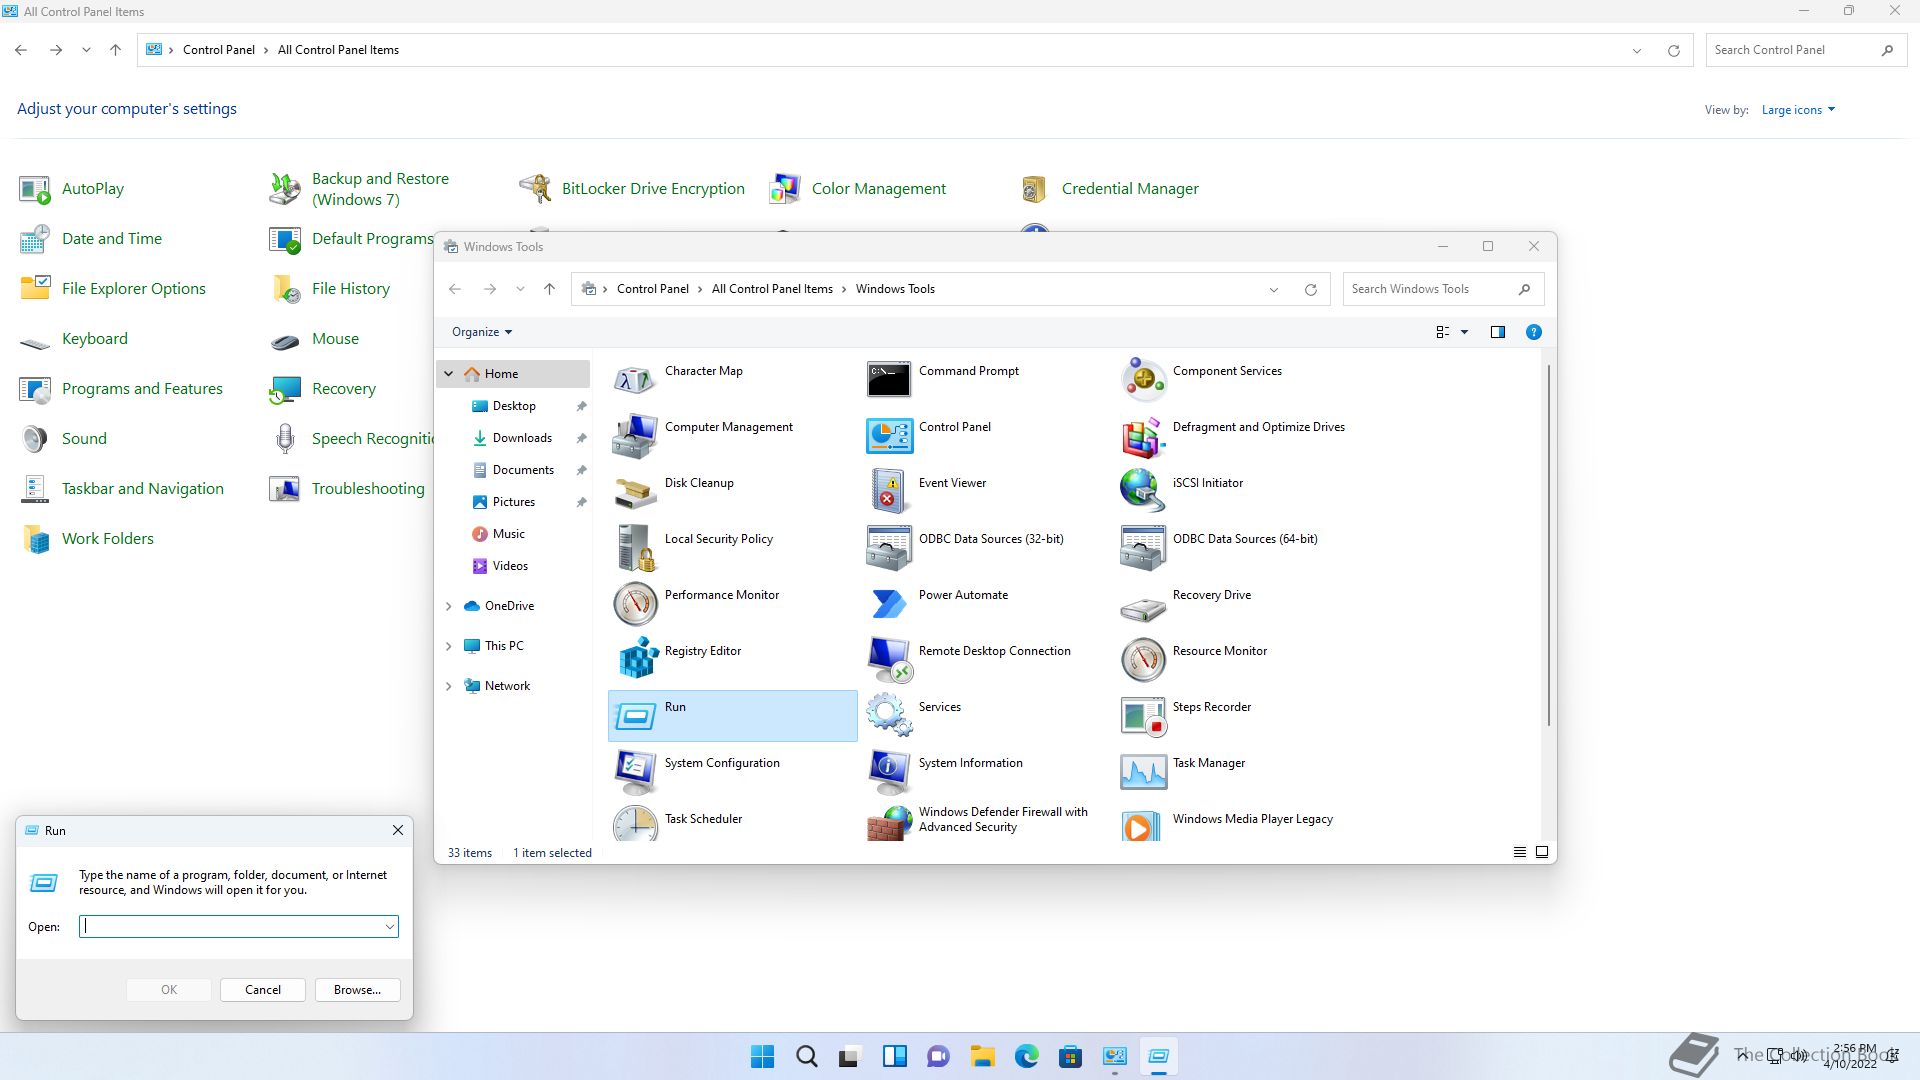Open Windows Start button on taskbar

tap(762, 1057)
